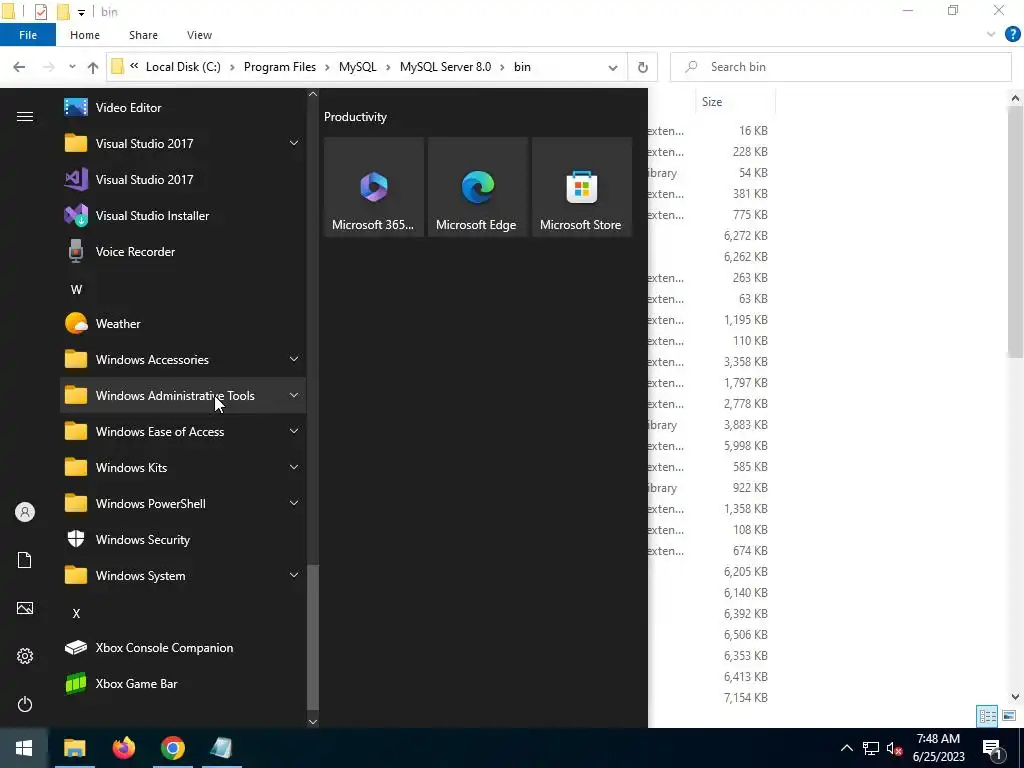Open Video Editor from the app list
Screen dimensions: 1024x768
point(183,108)
